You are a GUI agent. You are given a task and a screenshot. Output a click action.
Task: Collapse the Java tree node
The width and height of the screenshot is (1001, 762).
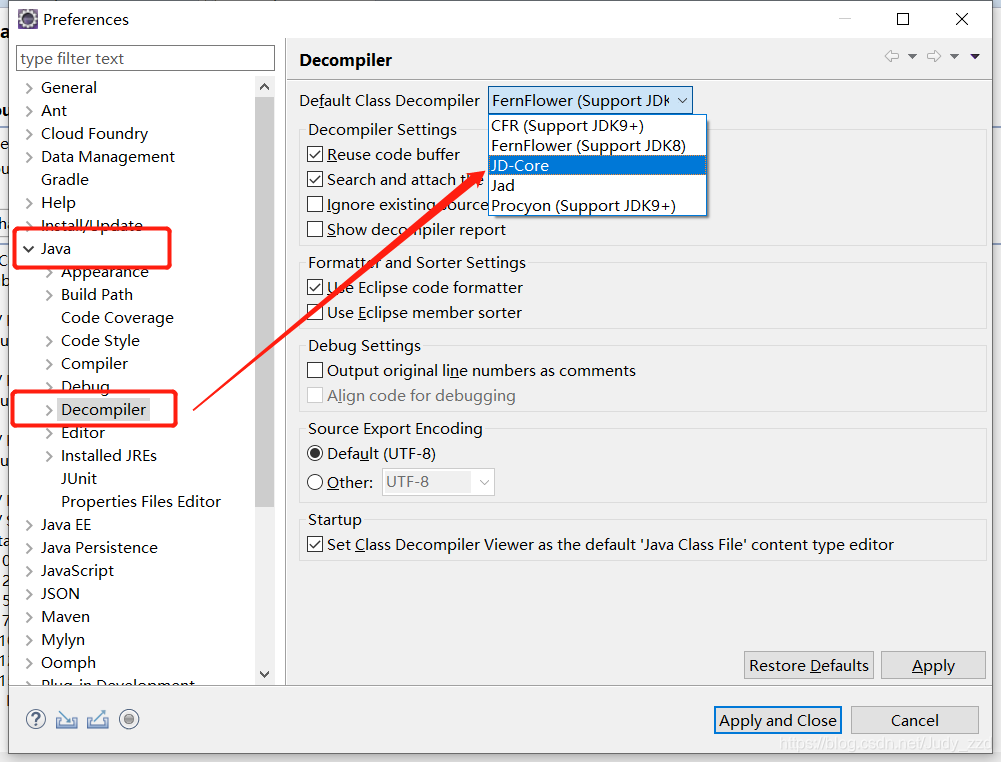(x=29, y=249)
